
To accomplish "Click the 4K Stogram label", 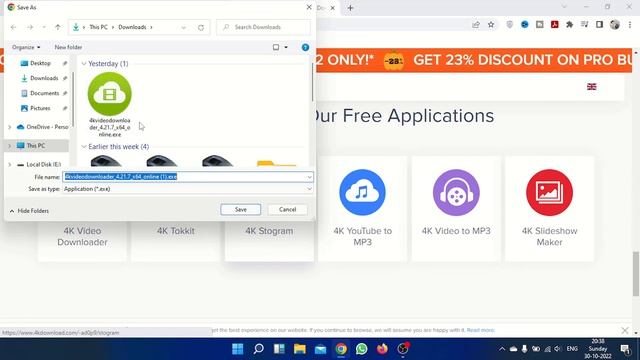I will [x=269, y=231].
